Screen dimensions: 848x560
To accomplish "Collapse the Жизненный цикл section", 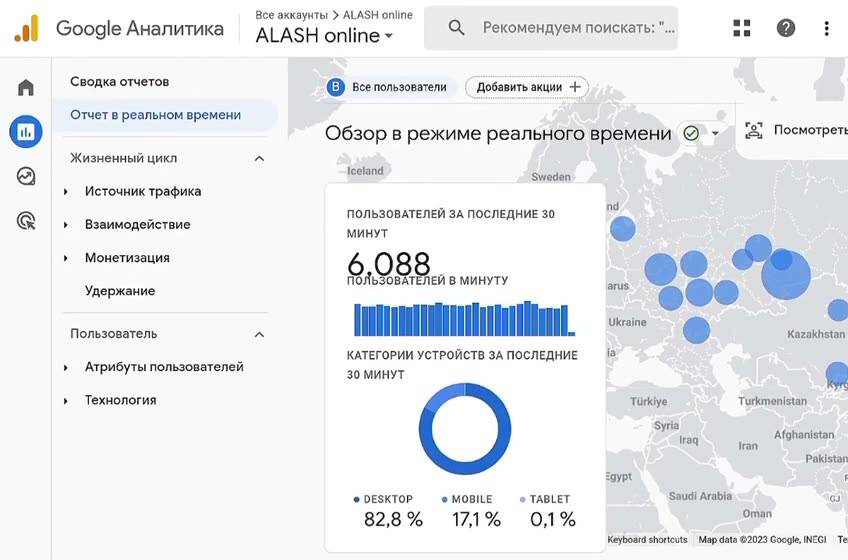I will (x=259, y=159).
